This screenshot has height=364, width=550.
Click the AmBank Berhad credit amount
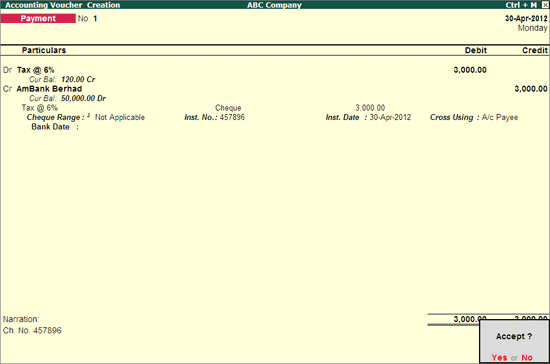[531, 89]
